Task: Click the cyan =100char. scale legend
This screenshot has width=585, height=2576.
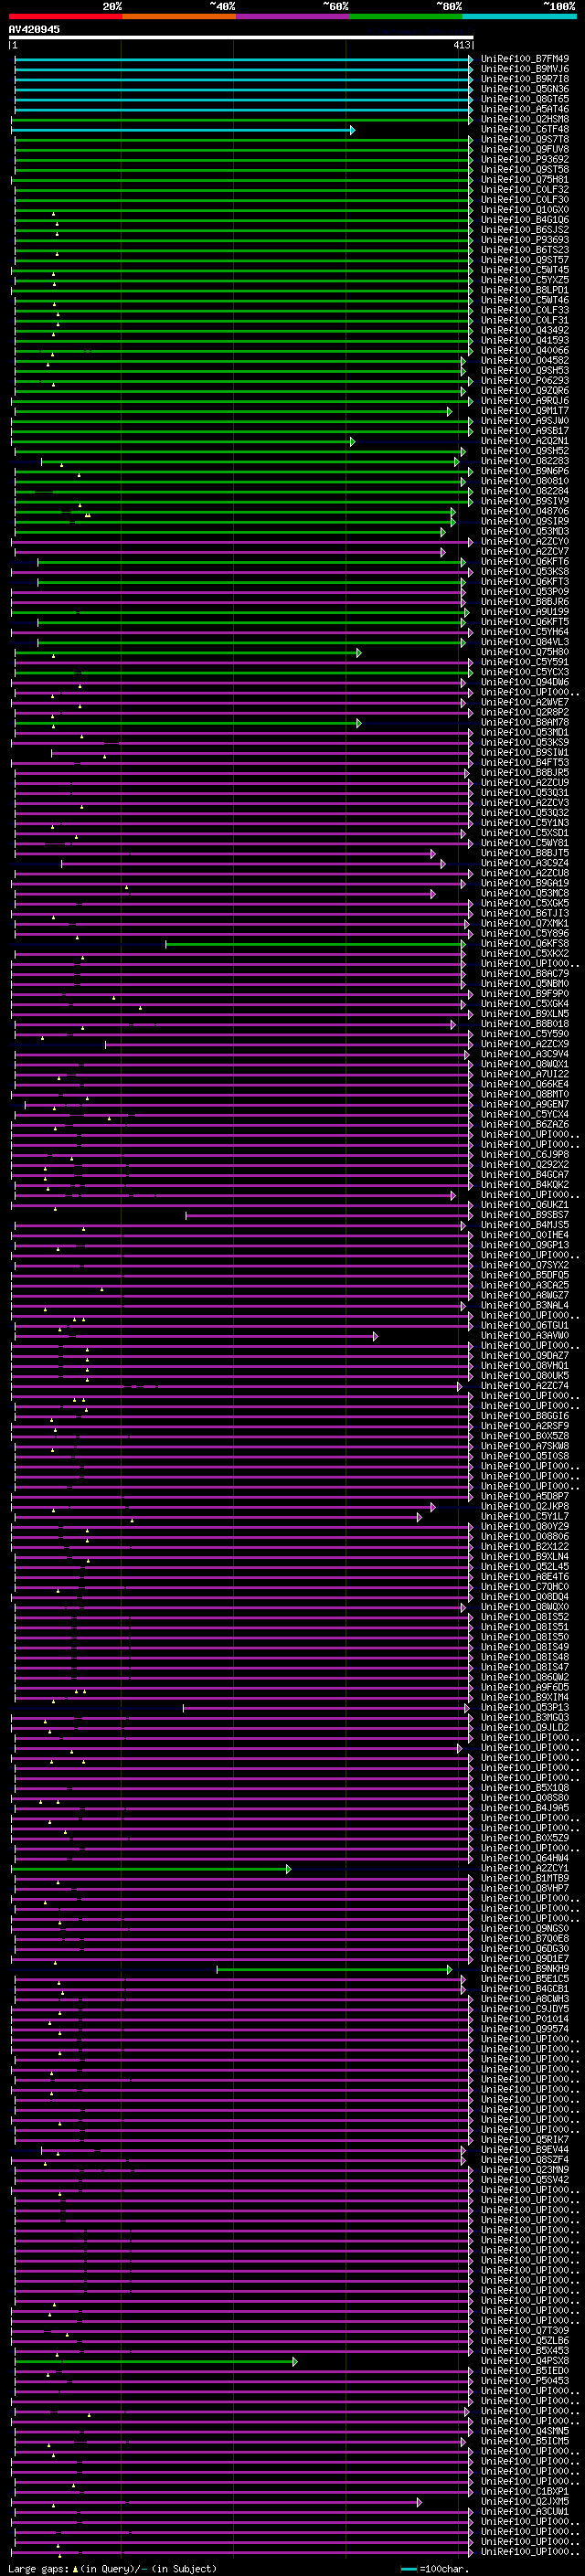Action: [x=435, y=2569]
